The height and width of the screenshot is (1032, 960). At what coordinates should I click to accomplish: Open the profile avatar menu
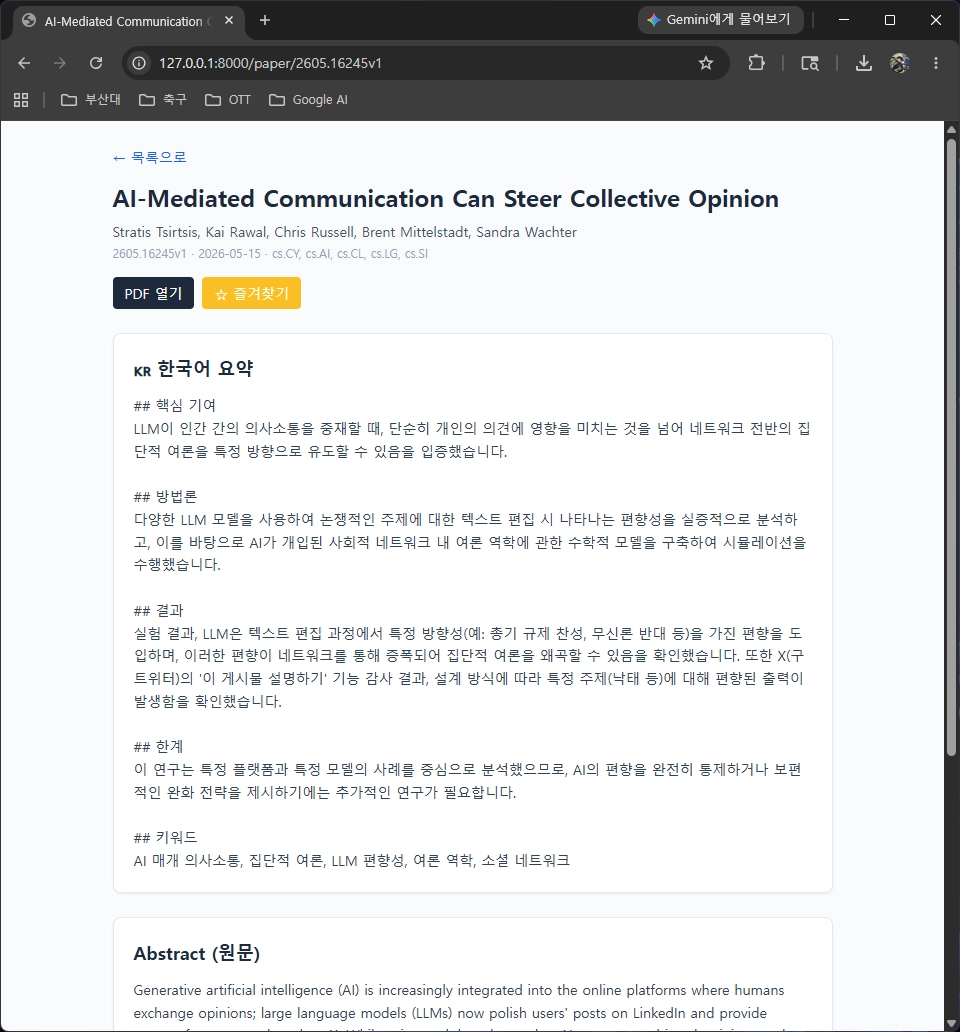pos(899,63)
